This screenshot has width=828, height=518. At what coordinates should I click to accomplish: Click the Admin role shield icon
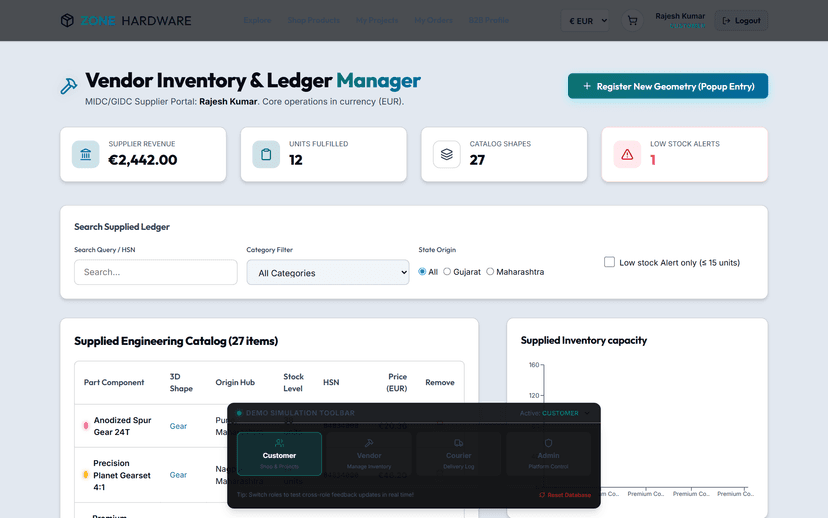[x=548, y=443]
